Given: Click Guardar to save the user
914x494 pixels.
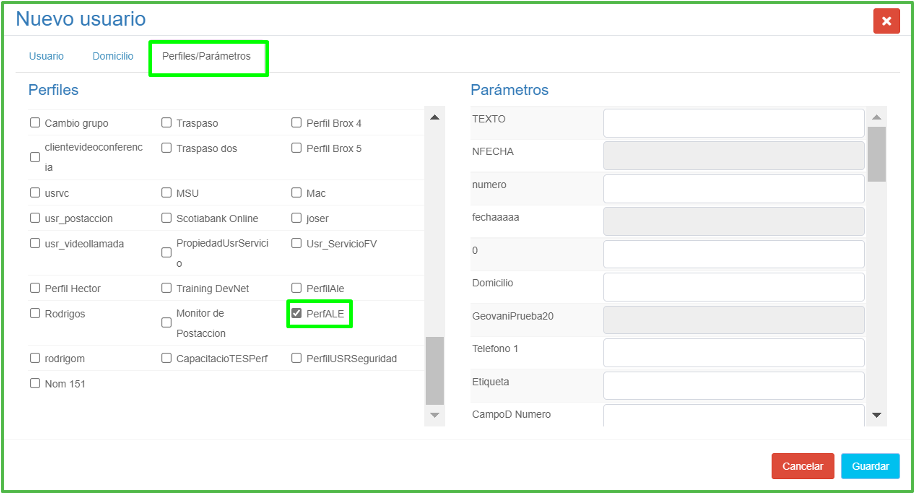Looking at the screenshot, I should [870, 466].
